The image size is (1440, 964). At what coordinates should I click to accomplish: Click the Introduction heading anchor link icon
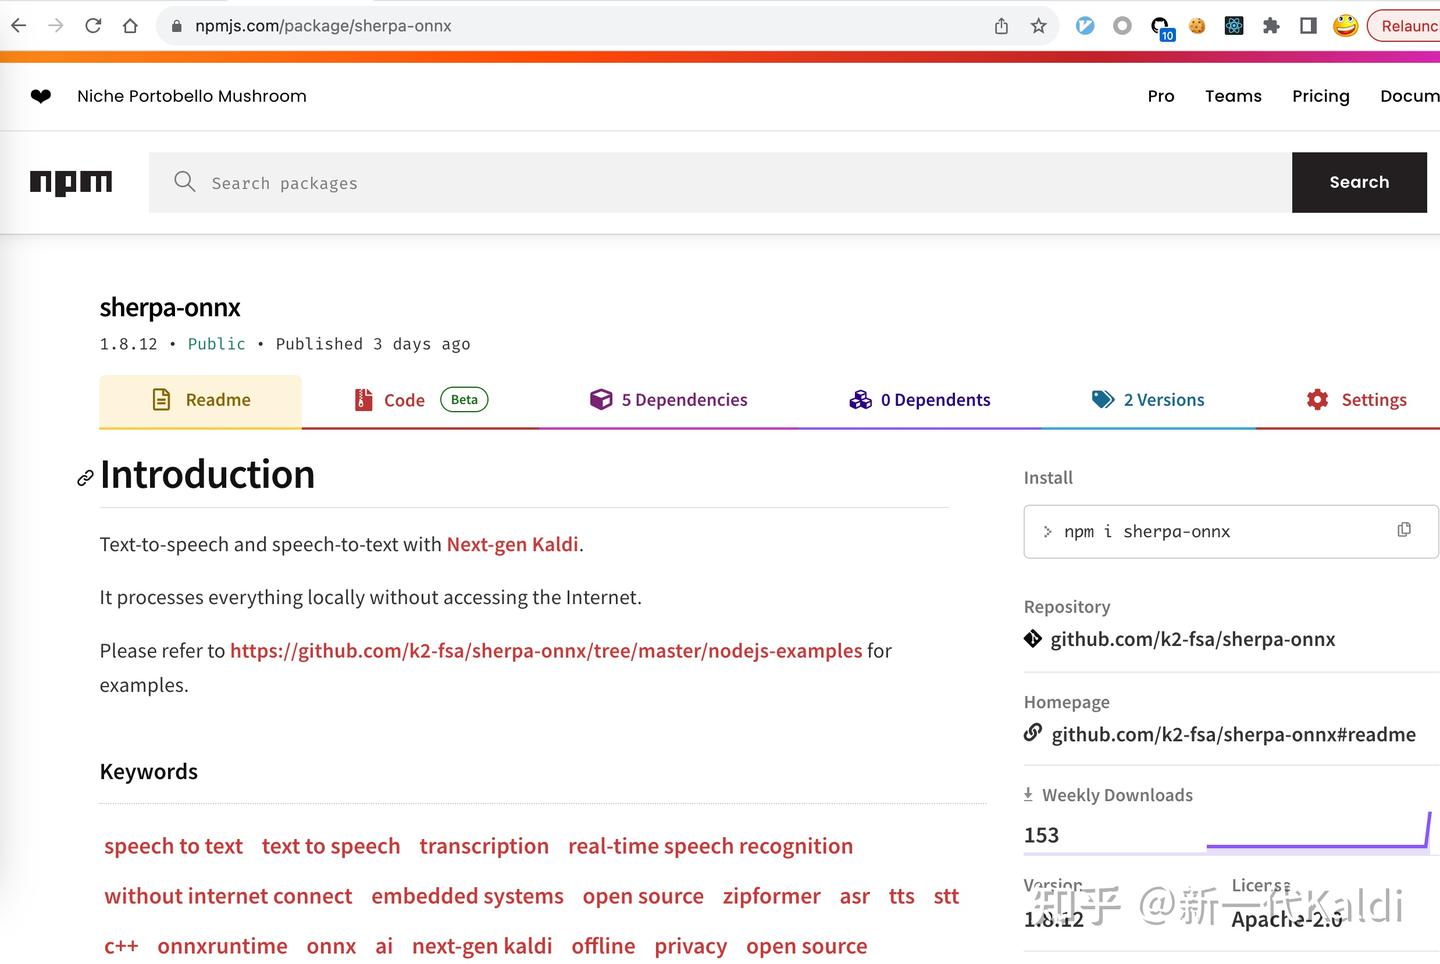tap(86, 478)
